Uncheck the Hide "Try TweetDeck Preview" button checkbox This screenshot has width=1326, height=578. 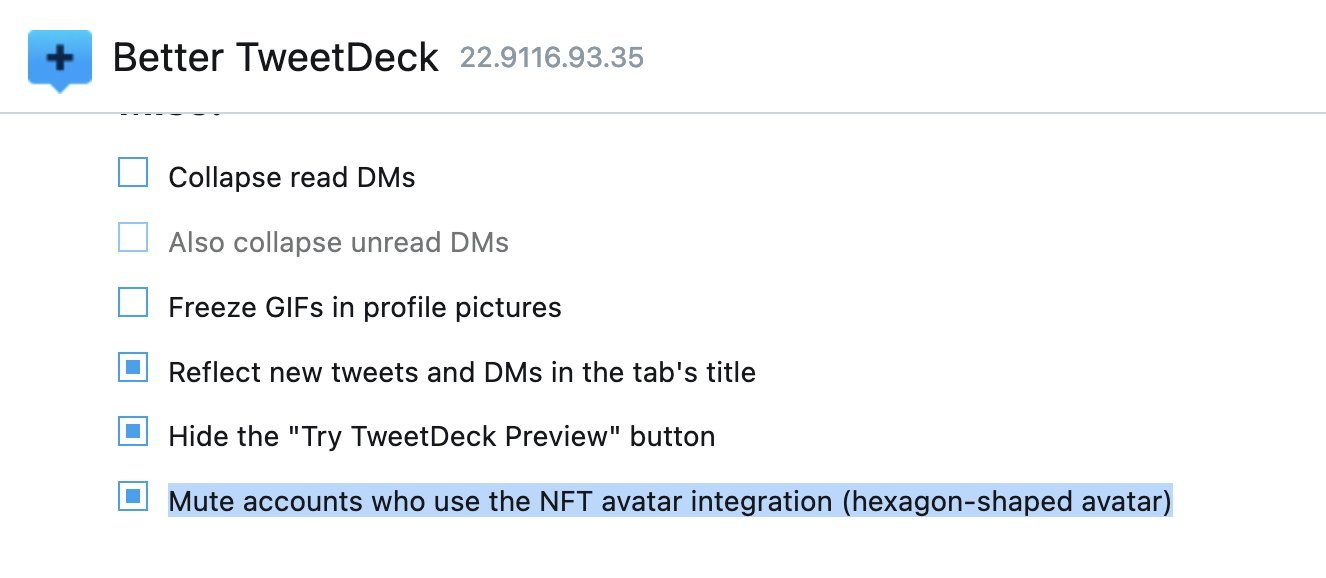click(x=133, y=432)
